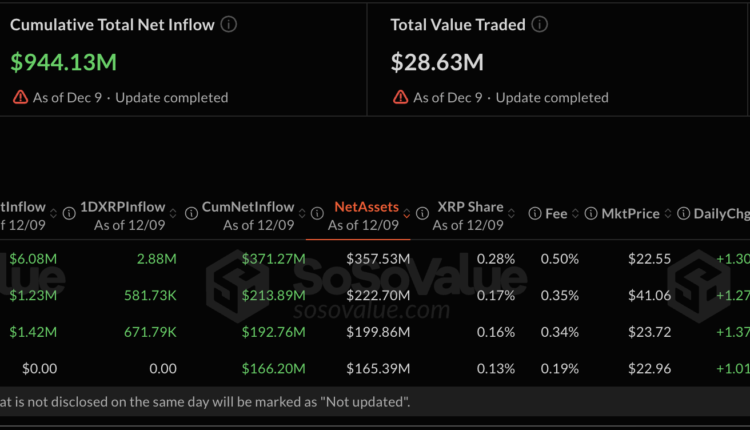Click info icon beside Total Value Traded

[x=540, y=24]
